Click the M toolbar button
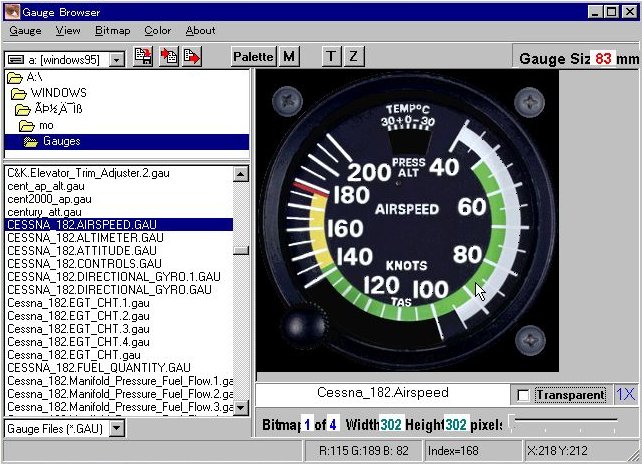642x464 pixels. (x=289, y=56)
